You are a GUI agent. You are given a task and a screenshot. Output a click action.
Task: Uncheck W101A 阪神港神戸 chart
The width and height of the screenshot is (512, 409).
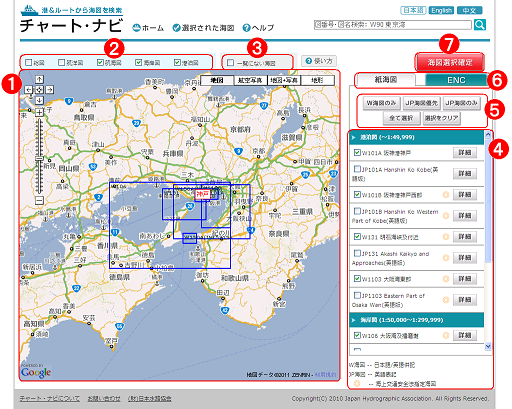[x=357, y=152]
